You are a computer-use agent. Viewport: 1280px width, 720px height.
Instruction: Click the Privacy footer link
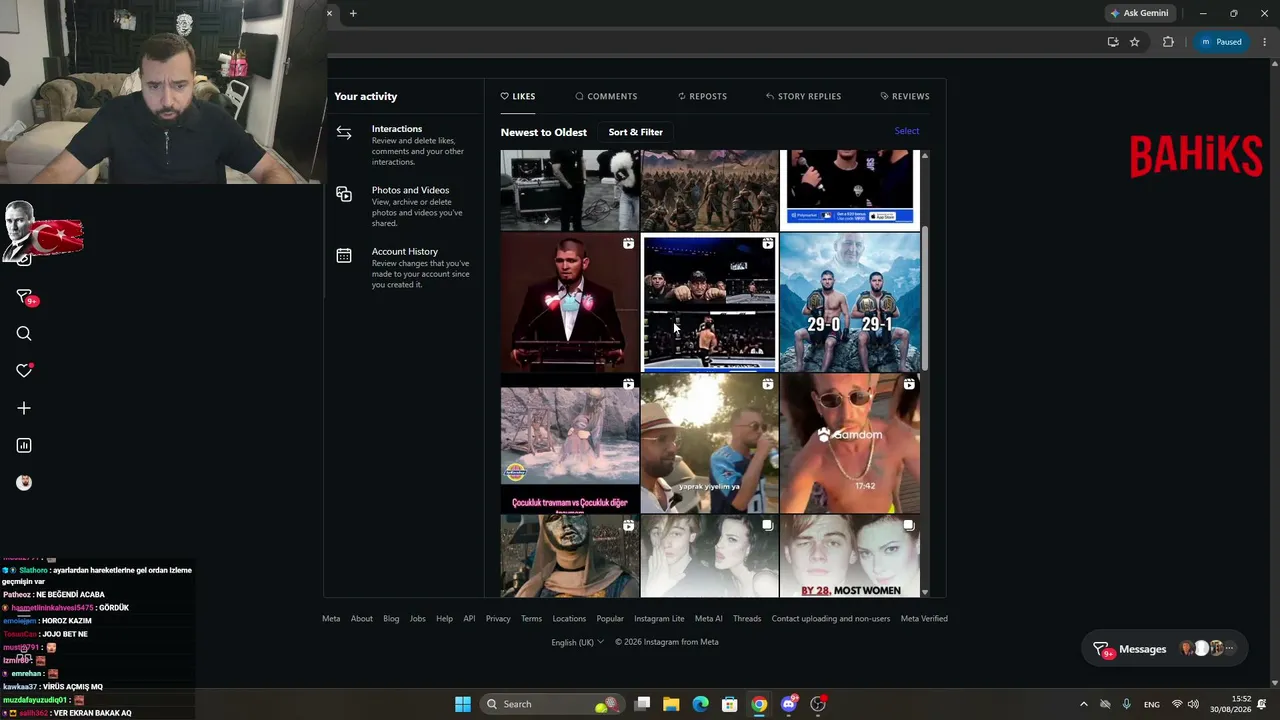[x=498, y=619]
